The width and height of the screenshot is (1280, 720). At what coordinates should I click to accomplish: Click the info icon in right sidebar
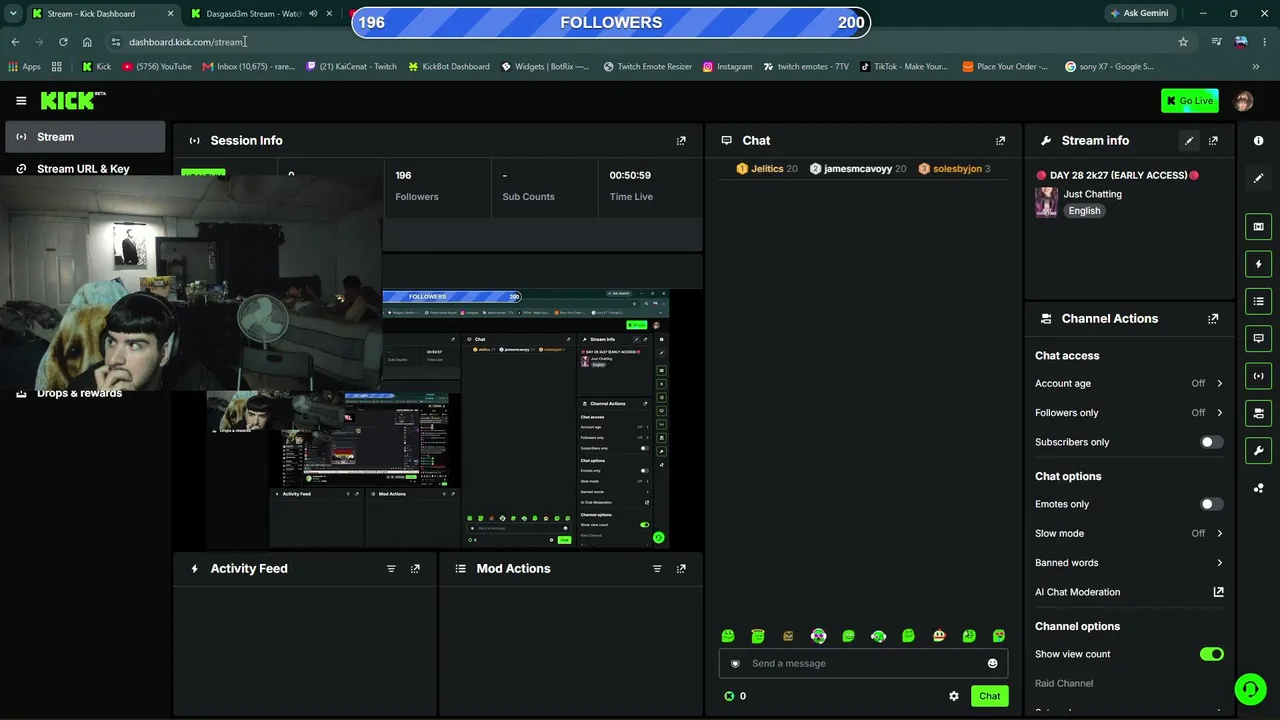(1258, 141)
